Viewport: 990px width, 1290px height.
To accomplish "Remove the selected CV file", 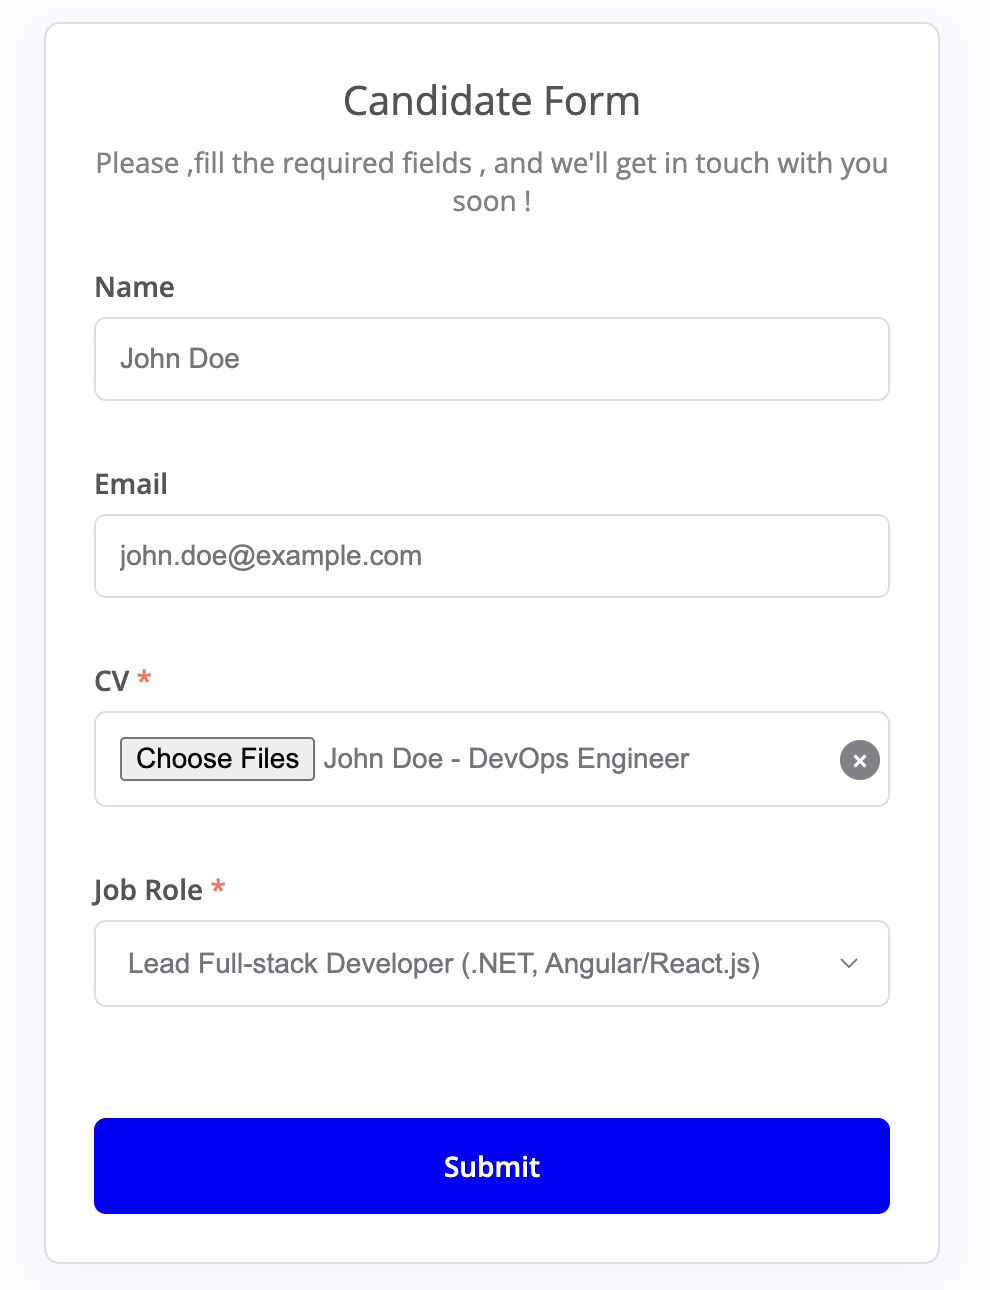I will [x=859, y=760].
